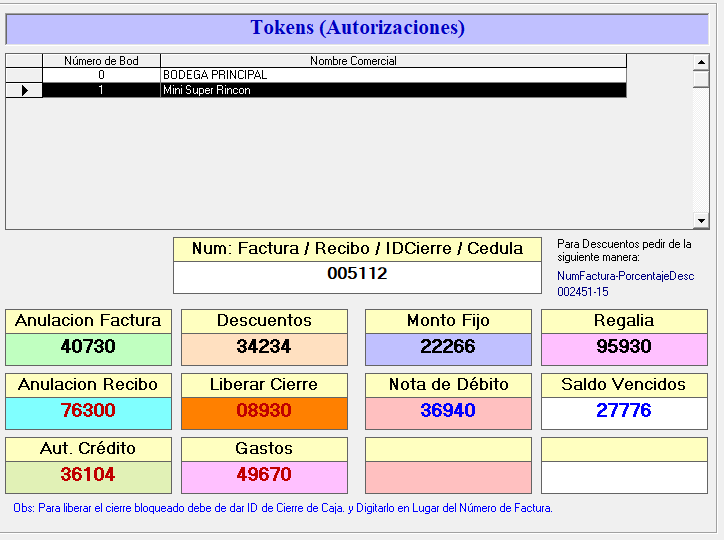The width and height of the screenshot is (724, 540).
Task: Select the BODEGA PRINCIPAL row
Action: tap(393, 75)
